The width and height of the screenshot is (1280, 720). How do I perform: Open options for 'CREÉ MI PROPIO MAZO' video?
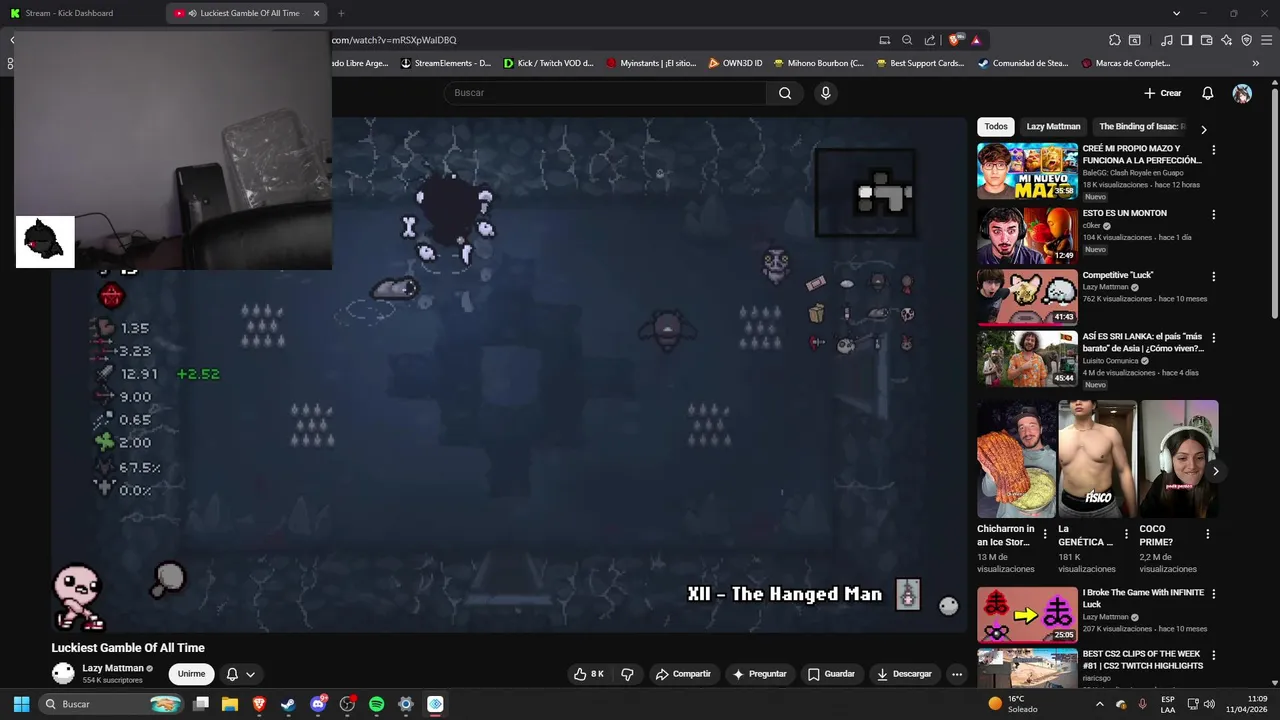(1214, 150)
